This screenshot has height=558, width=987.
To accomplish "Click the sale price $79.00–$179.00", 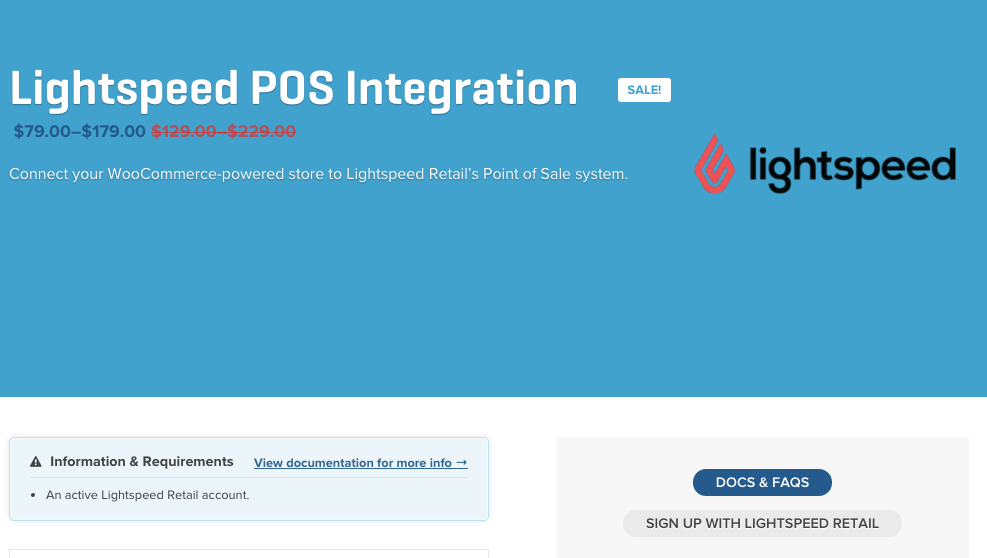I will pos(79,132).
